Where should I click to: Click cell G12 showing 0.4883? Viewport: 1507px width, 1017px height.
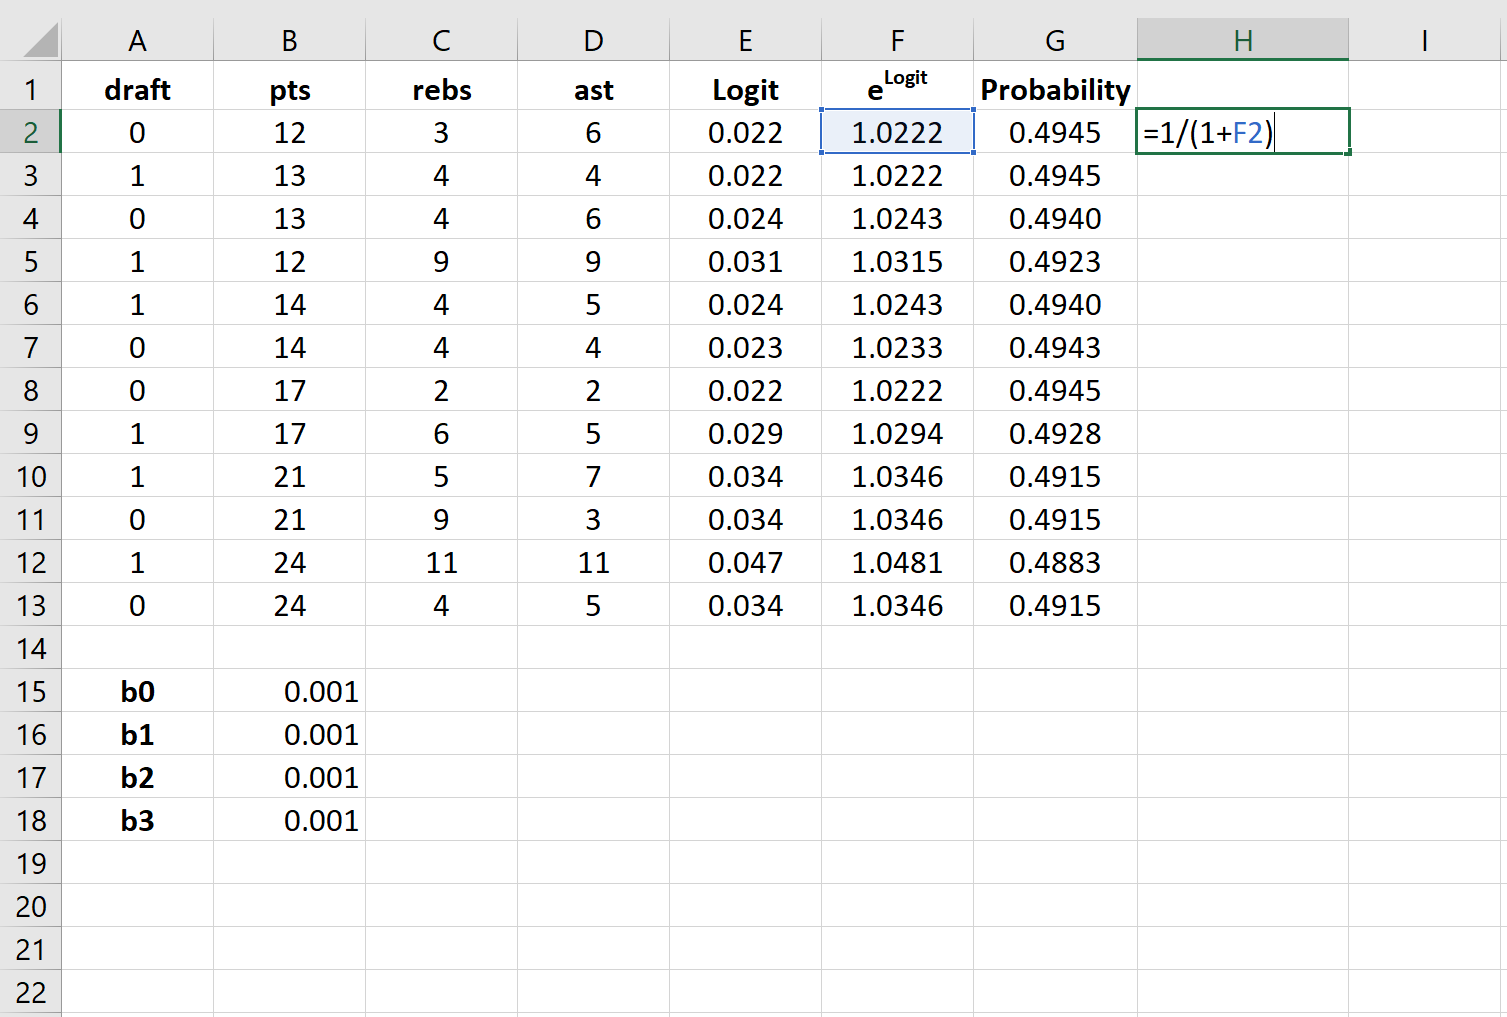[1055, 563]
